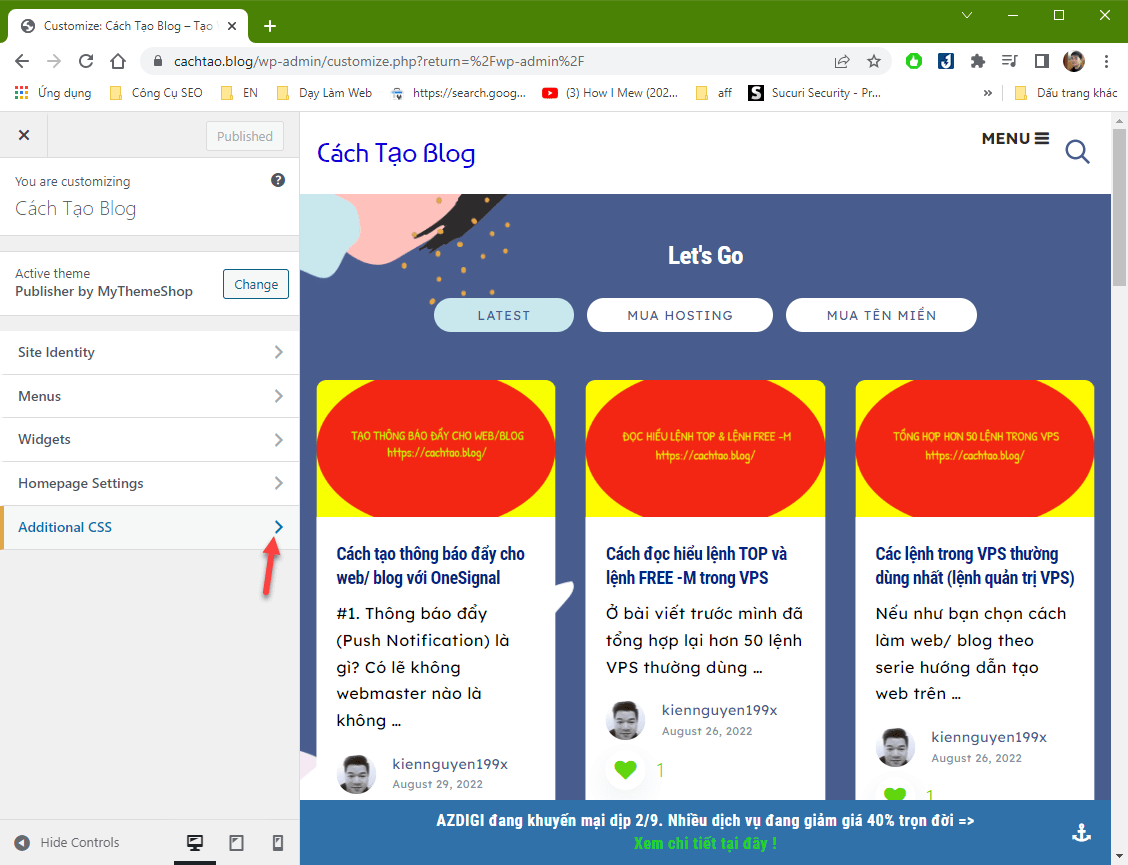Click the anchor icon in promo bar

[1081, 833]
